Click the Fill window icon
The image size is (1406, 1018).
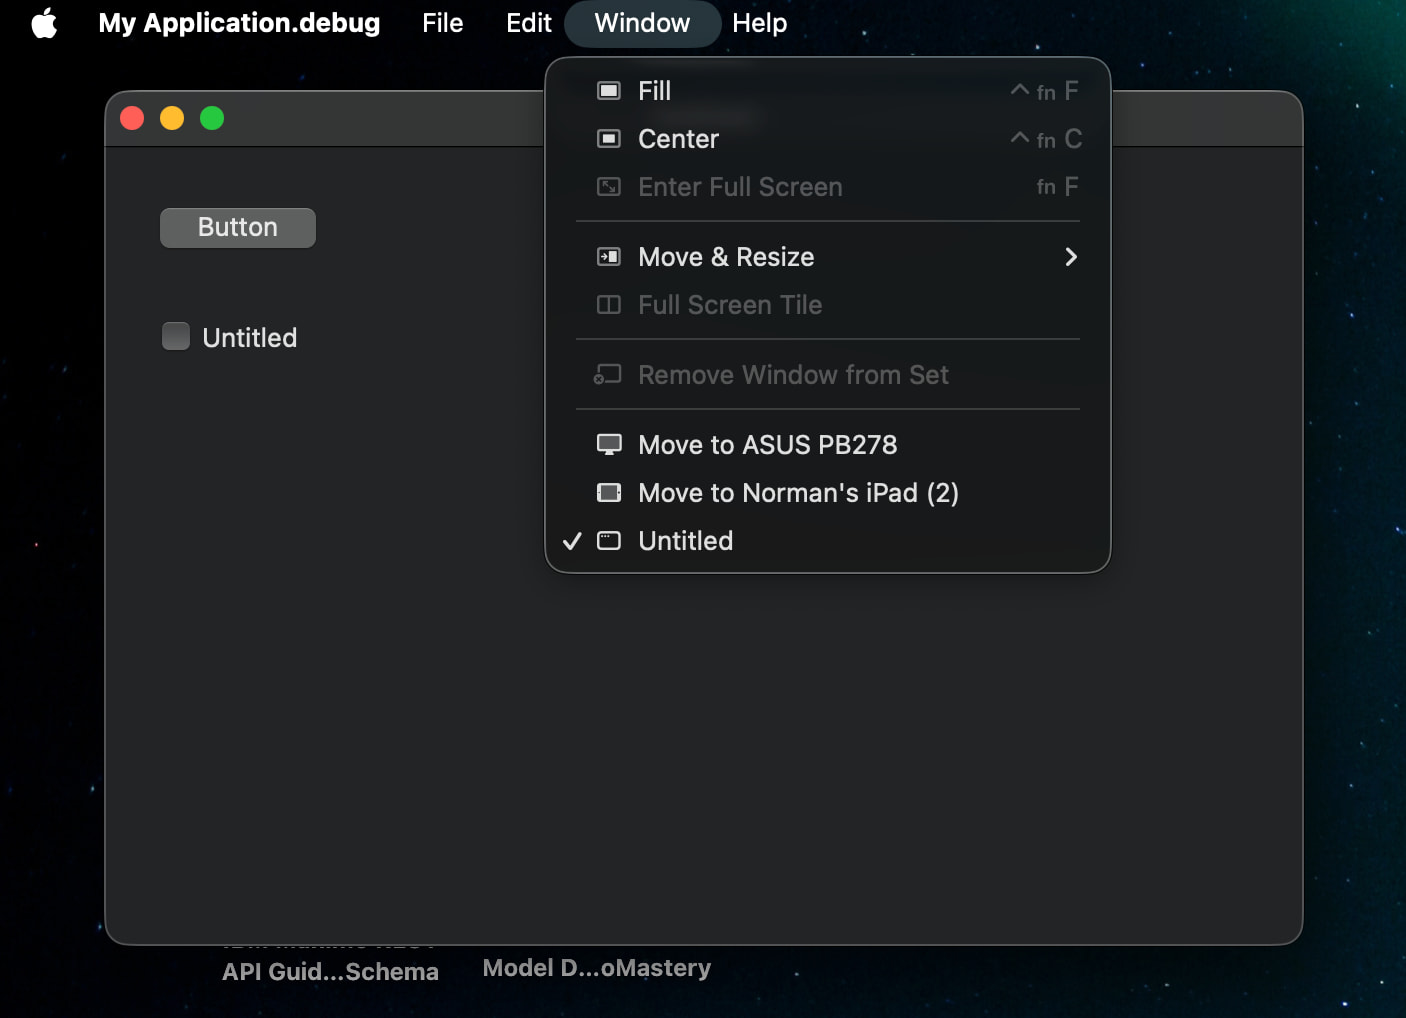(609, 91)
